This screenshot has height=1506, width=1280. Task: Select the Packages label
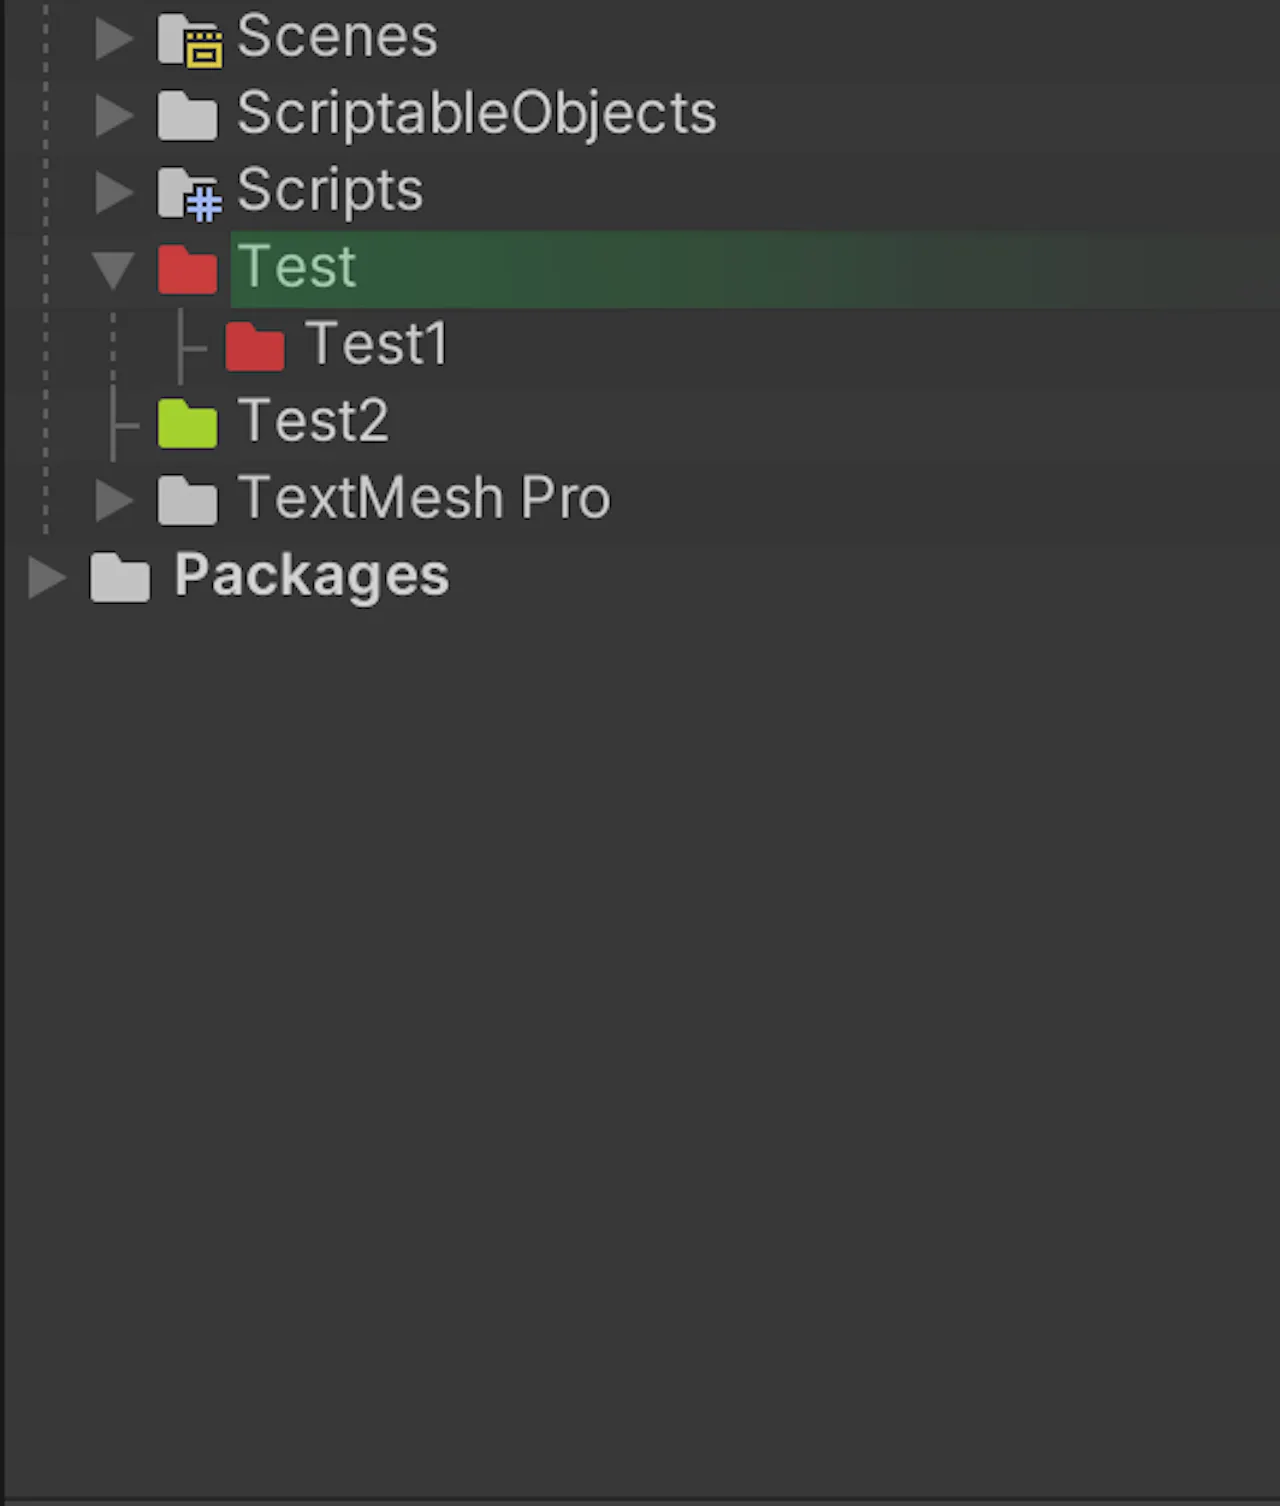click(x=312, y=576)
